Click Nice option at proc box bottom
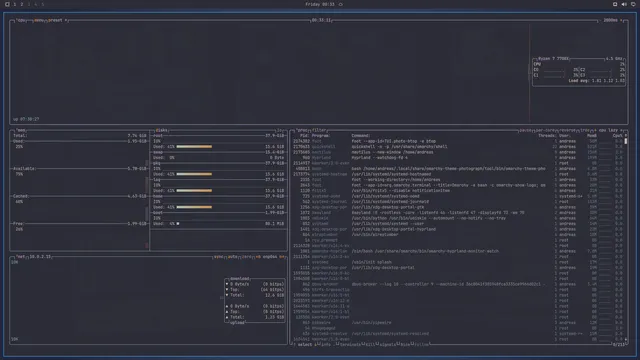 [405, 344]
